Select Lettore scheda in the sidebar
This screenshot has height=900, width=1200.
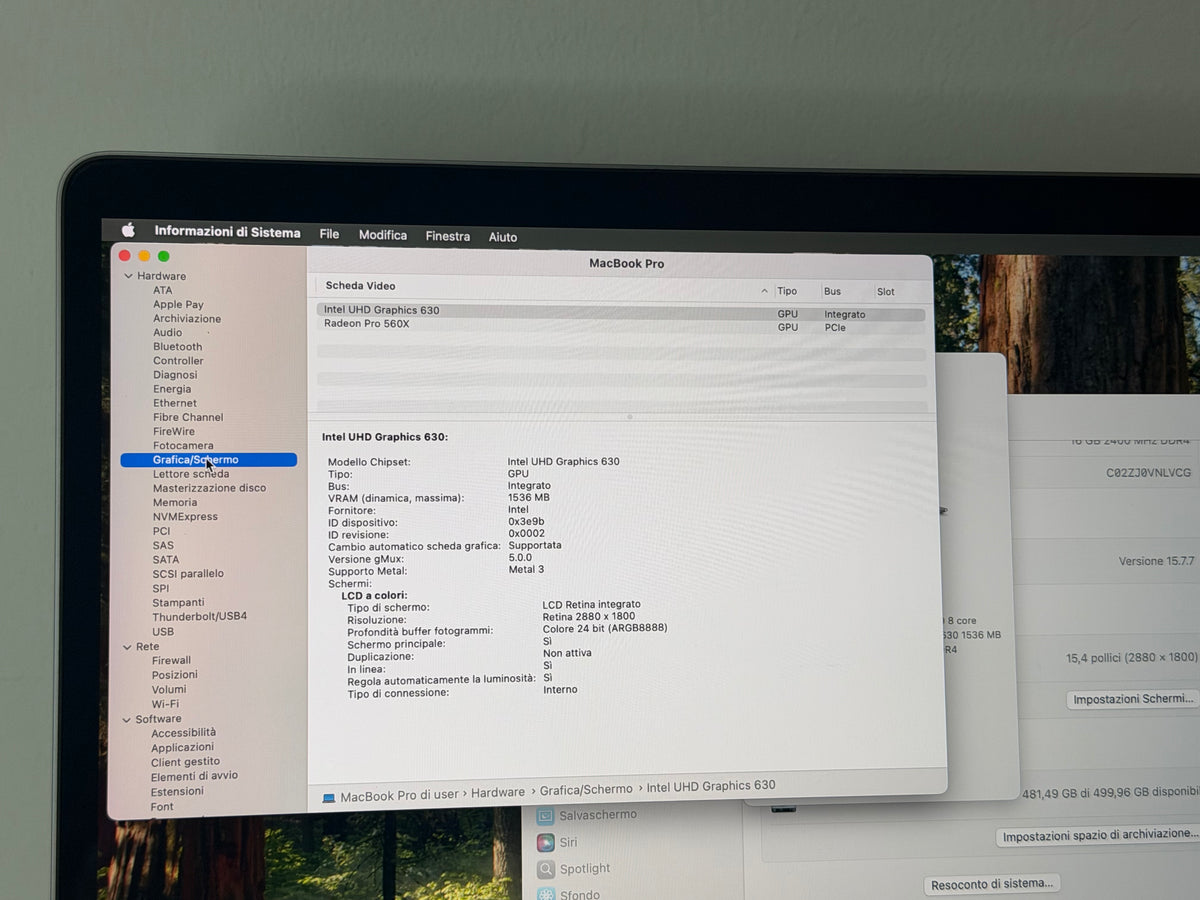coord(191,474)
